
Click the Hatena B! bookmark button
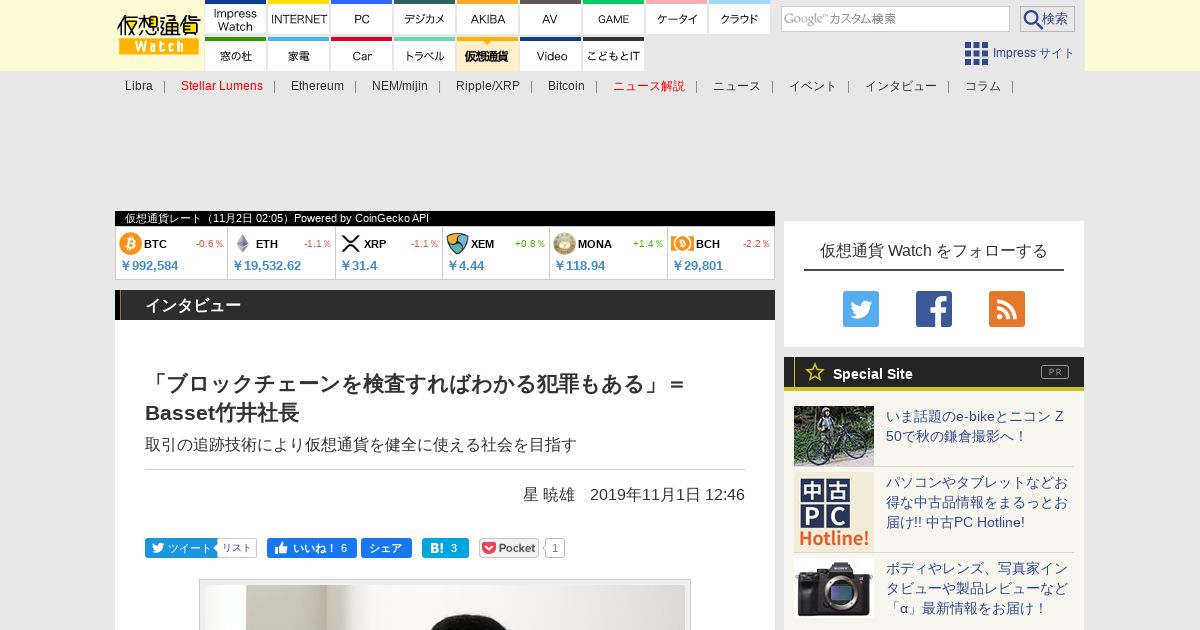445,548
